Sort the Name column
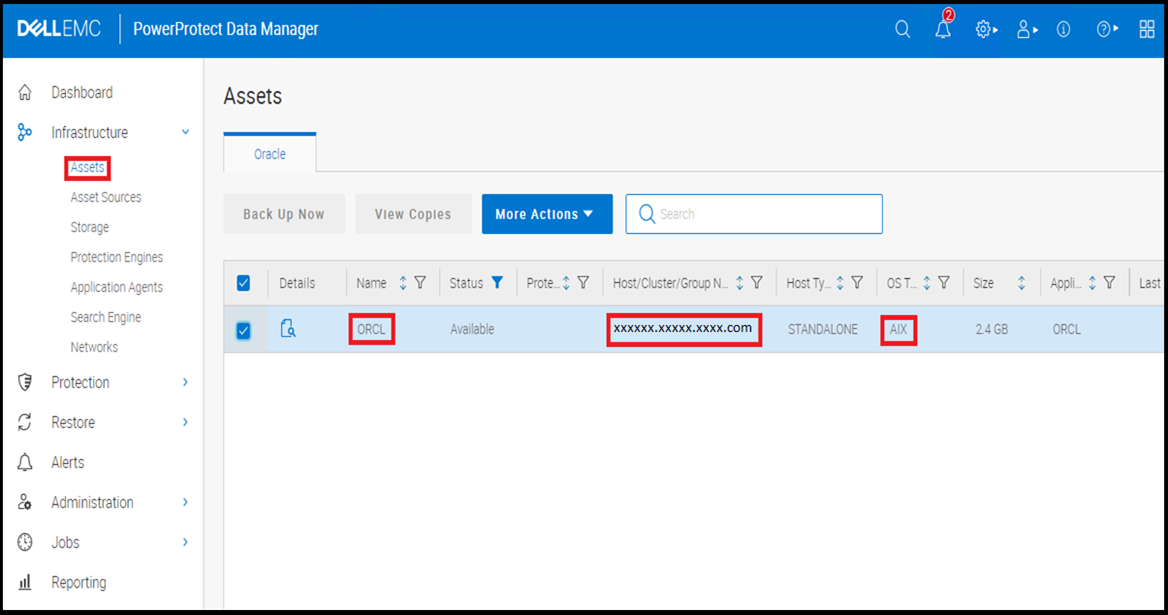Viewport: 1168px width, 615px height. coord(403,283)
